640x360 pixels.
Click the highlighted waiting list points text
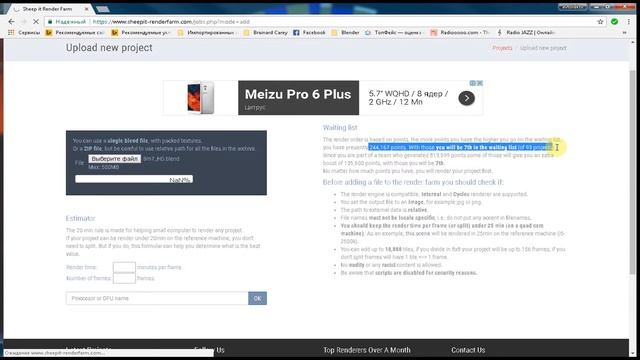point(460,147)
